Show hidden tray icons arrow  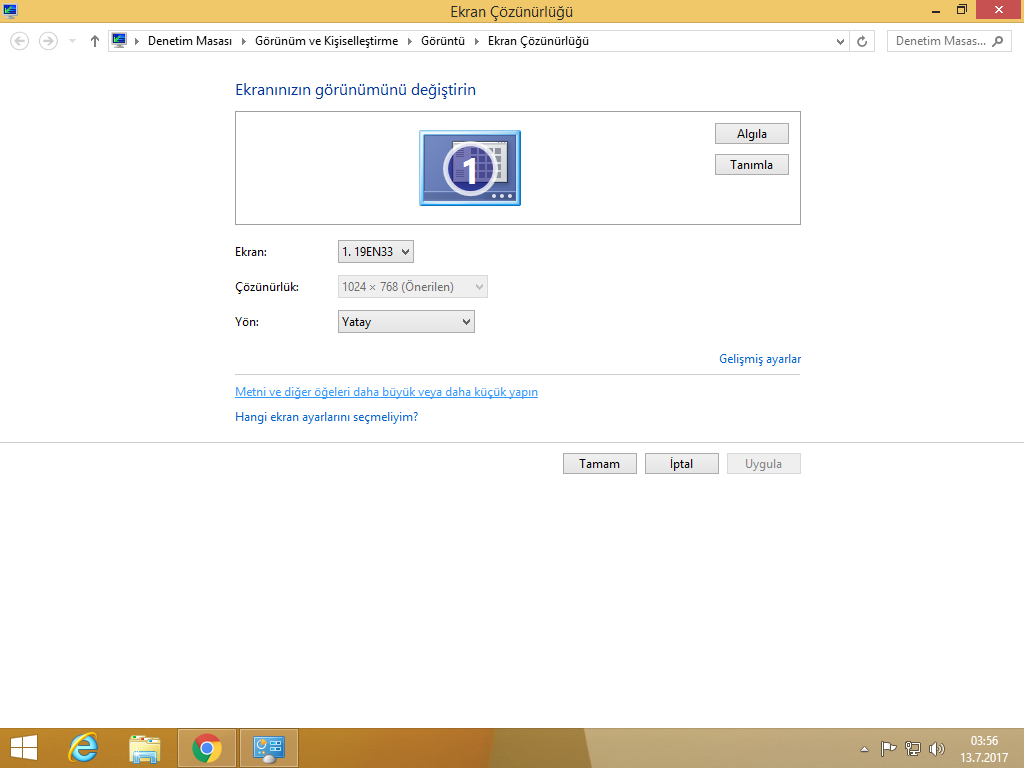point(864,749)
